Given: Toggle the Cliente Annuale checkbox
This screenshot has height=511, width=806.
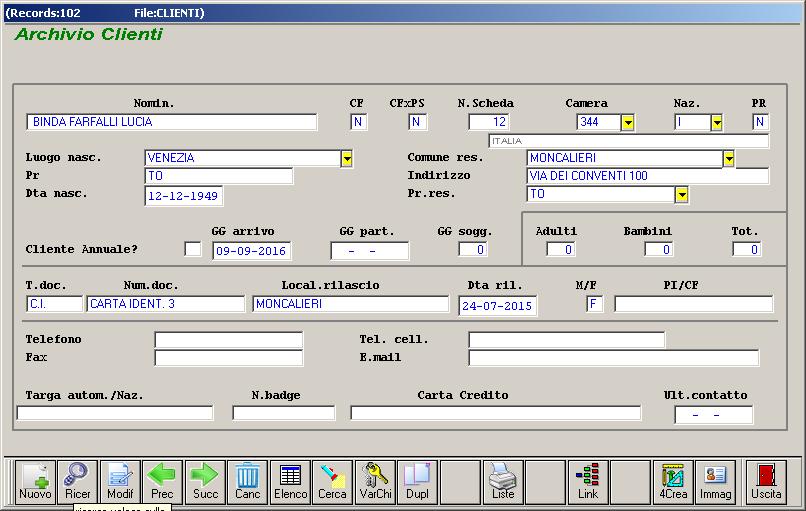Looking at the screenshot, I should tap(193, 249).
